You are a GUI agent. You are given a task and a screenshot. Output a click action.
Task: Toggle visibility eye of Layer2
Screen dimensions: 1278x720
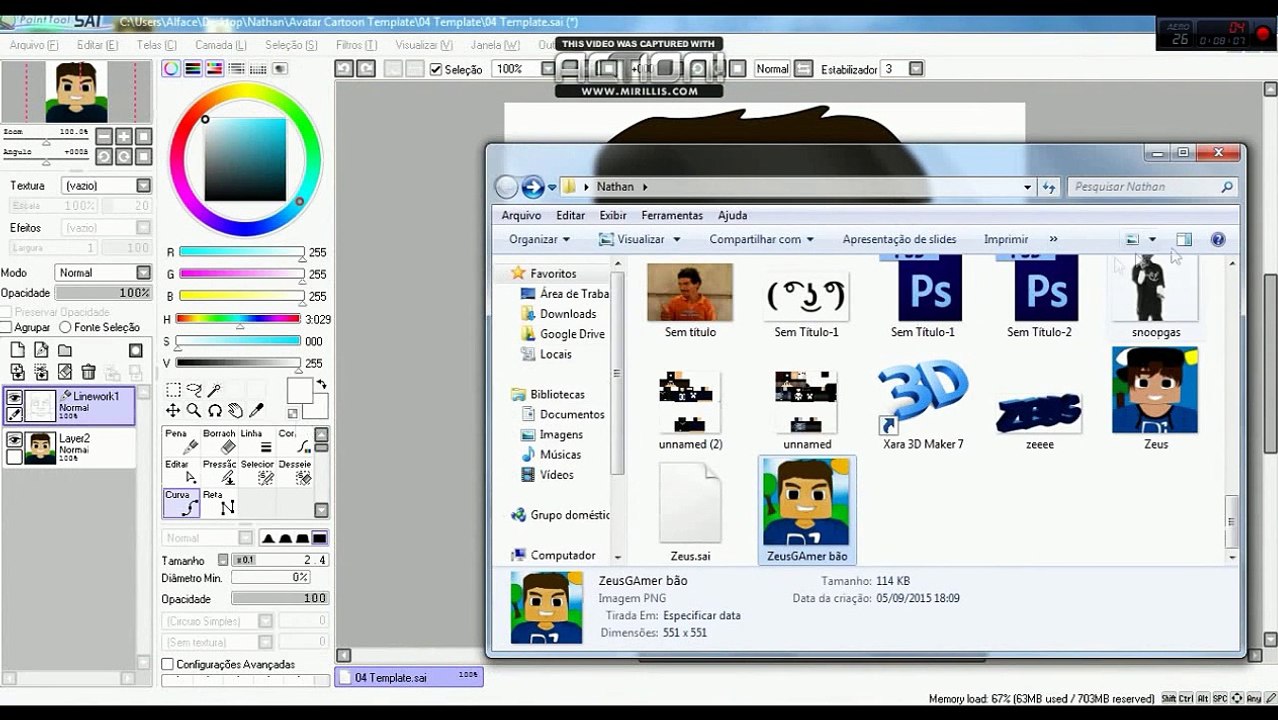15,440
